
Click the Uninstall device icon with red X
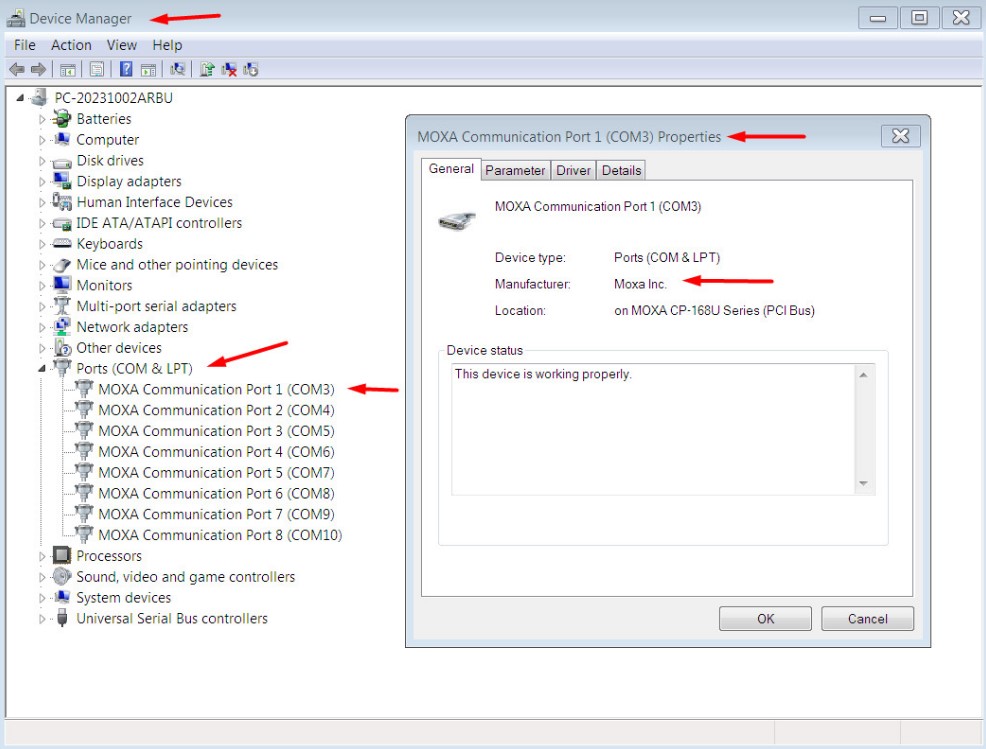pos(229,69)
